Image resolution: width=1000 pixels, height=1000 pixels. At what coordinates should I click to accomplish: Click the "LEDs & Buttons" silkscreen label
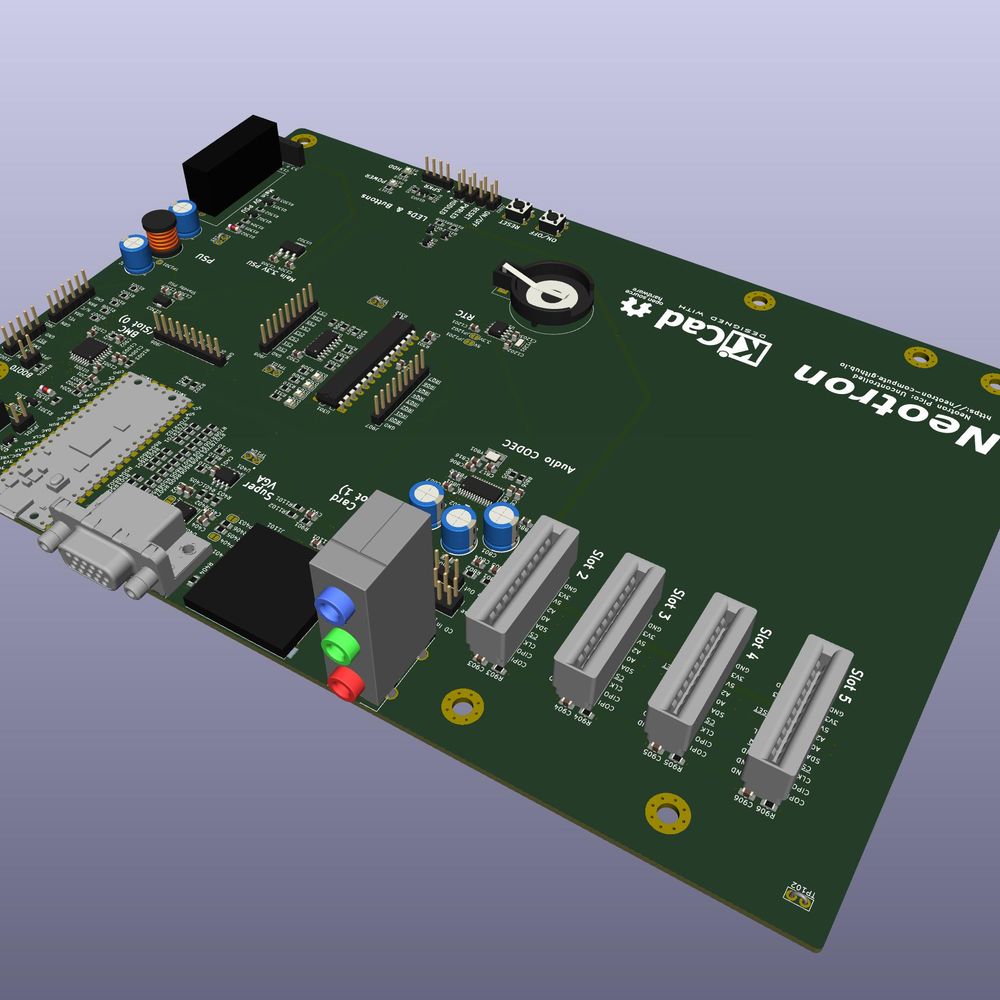[x=394, y=207]
